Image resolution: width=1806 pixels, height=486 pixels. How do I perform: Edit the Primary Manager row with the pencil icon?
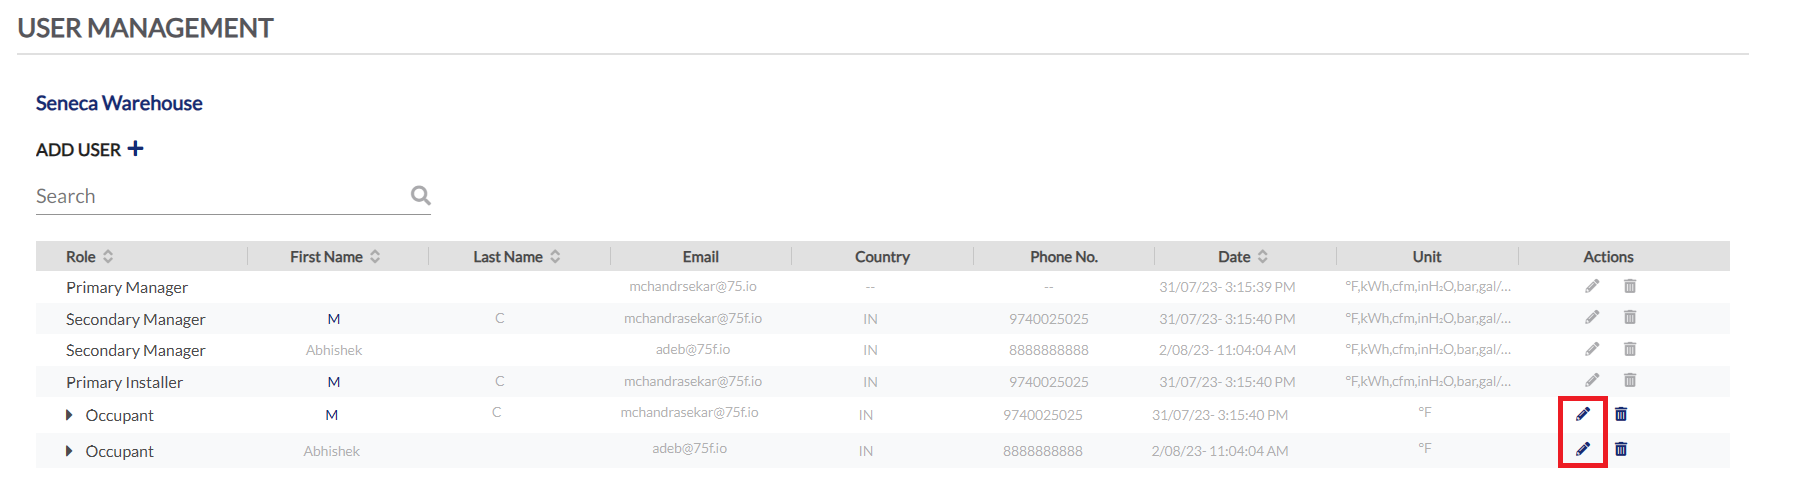coord(1592,286)
